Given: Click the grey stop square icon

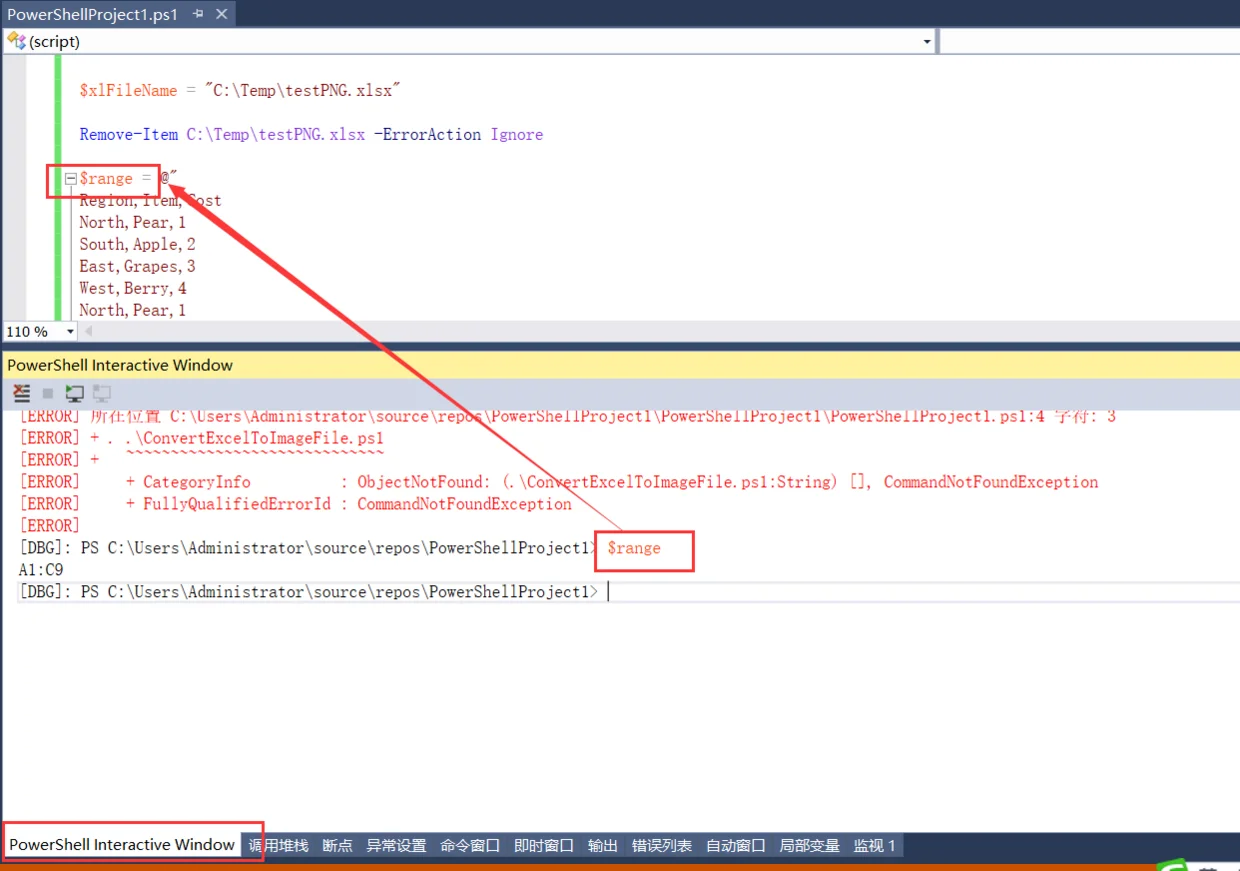Looking at the screenshot, I should [48, 394].
